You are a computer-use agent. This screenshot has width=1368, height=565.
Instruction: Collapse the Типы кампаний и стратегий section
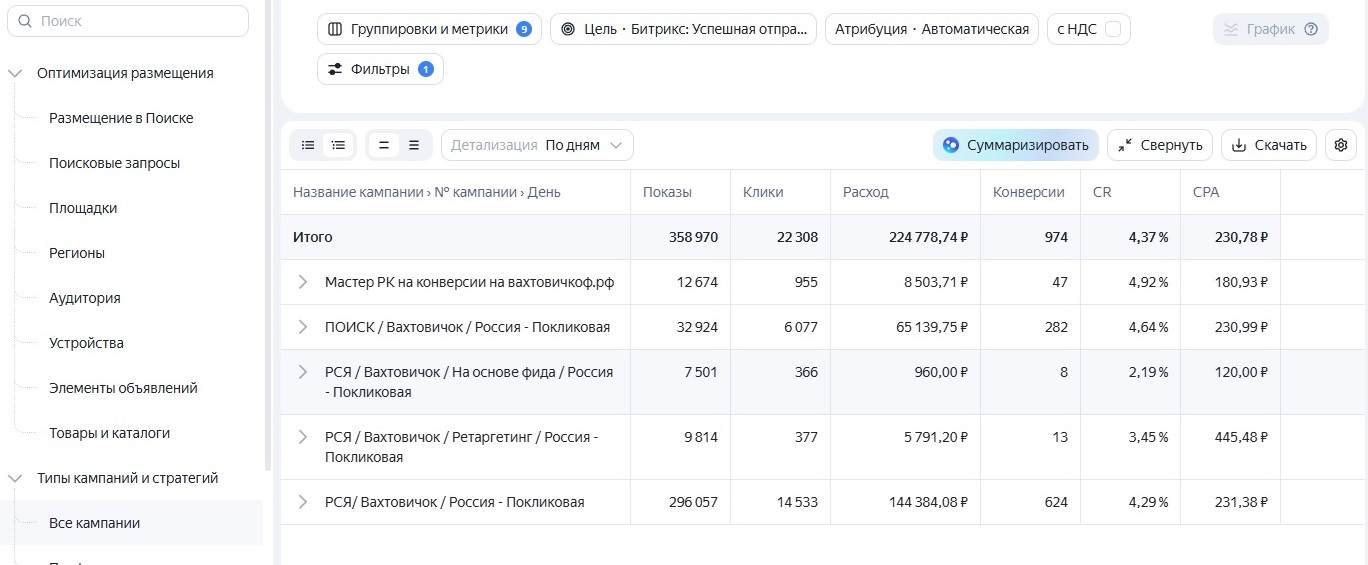click(15, 478)
